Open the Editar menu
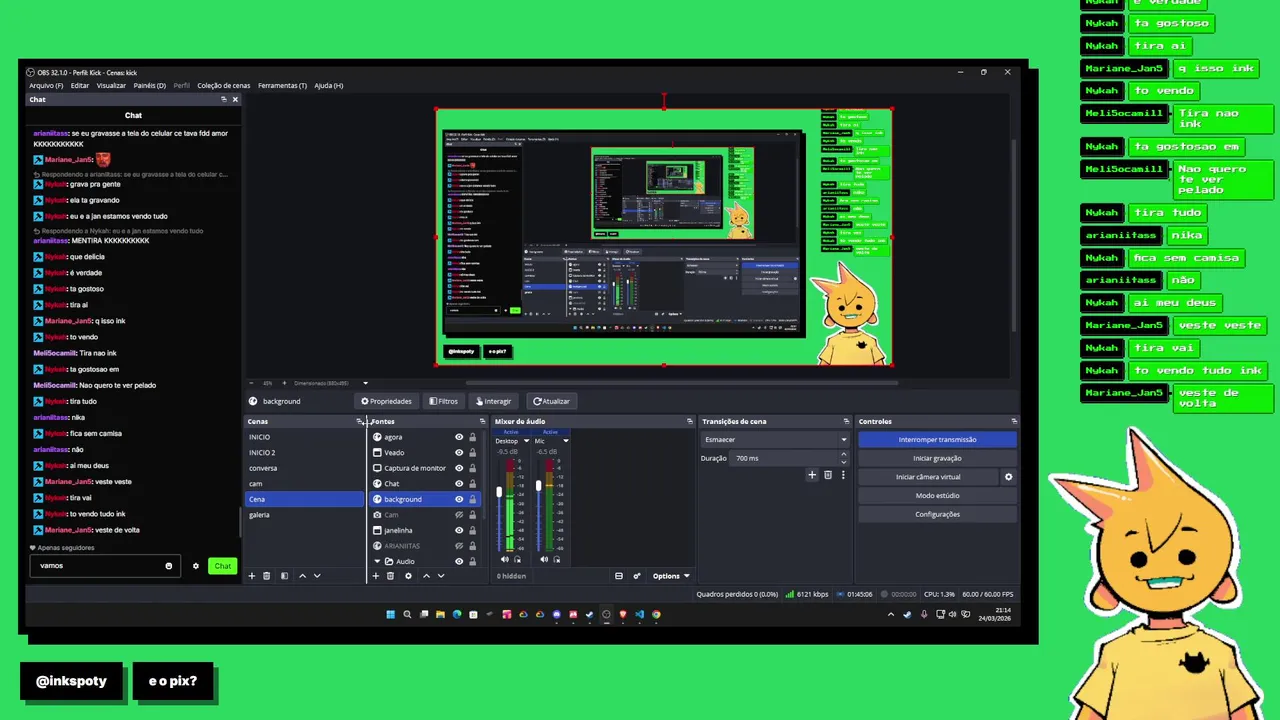 [80, 85]
